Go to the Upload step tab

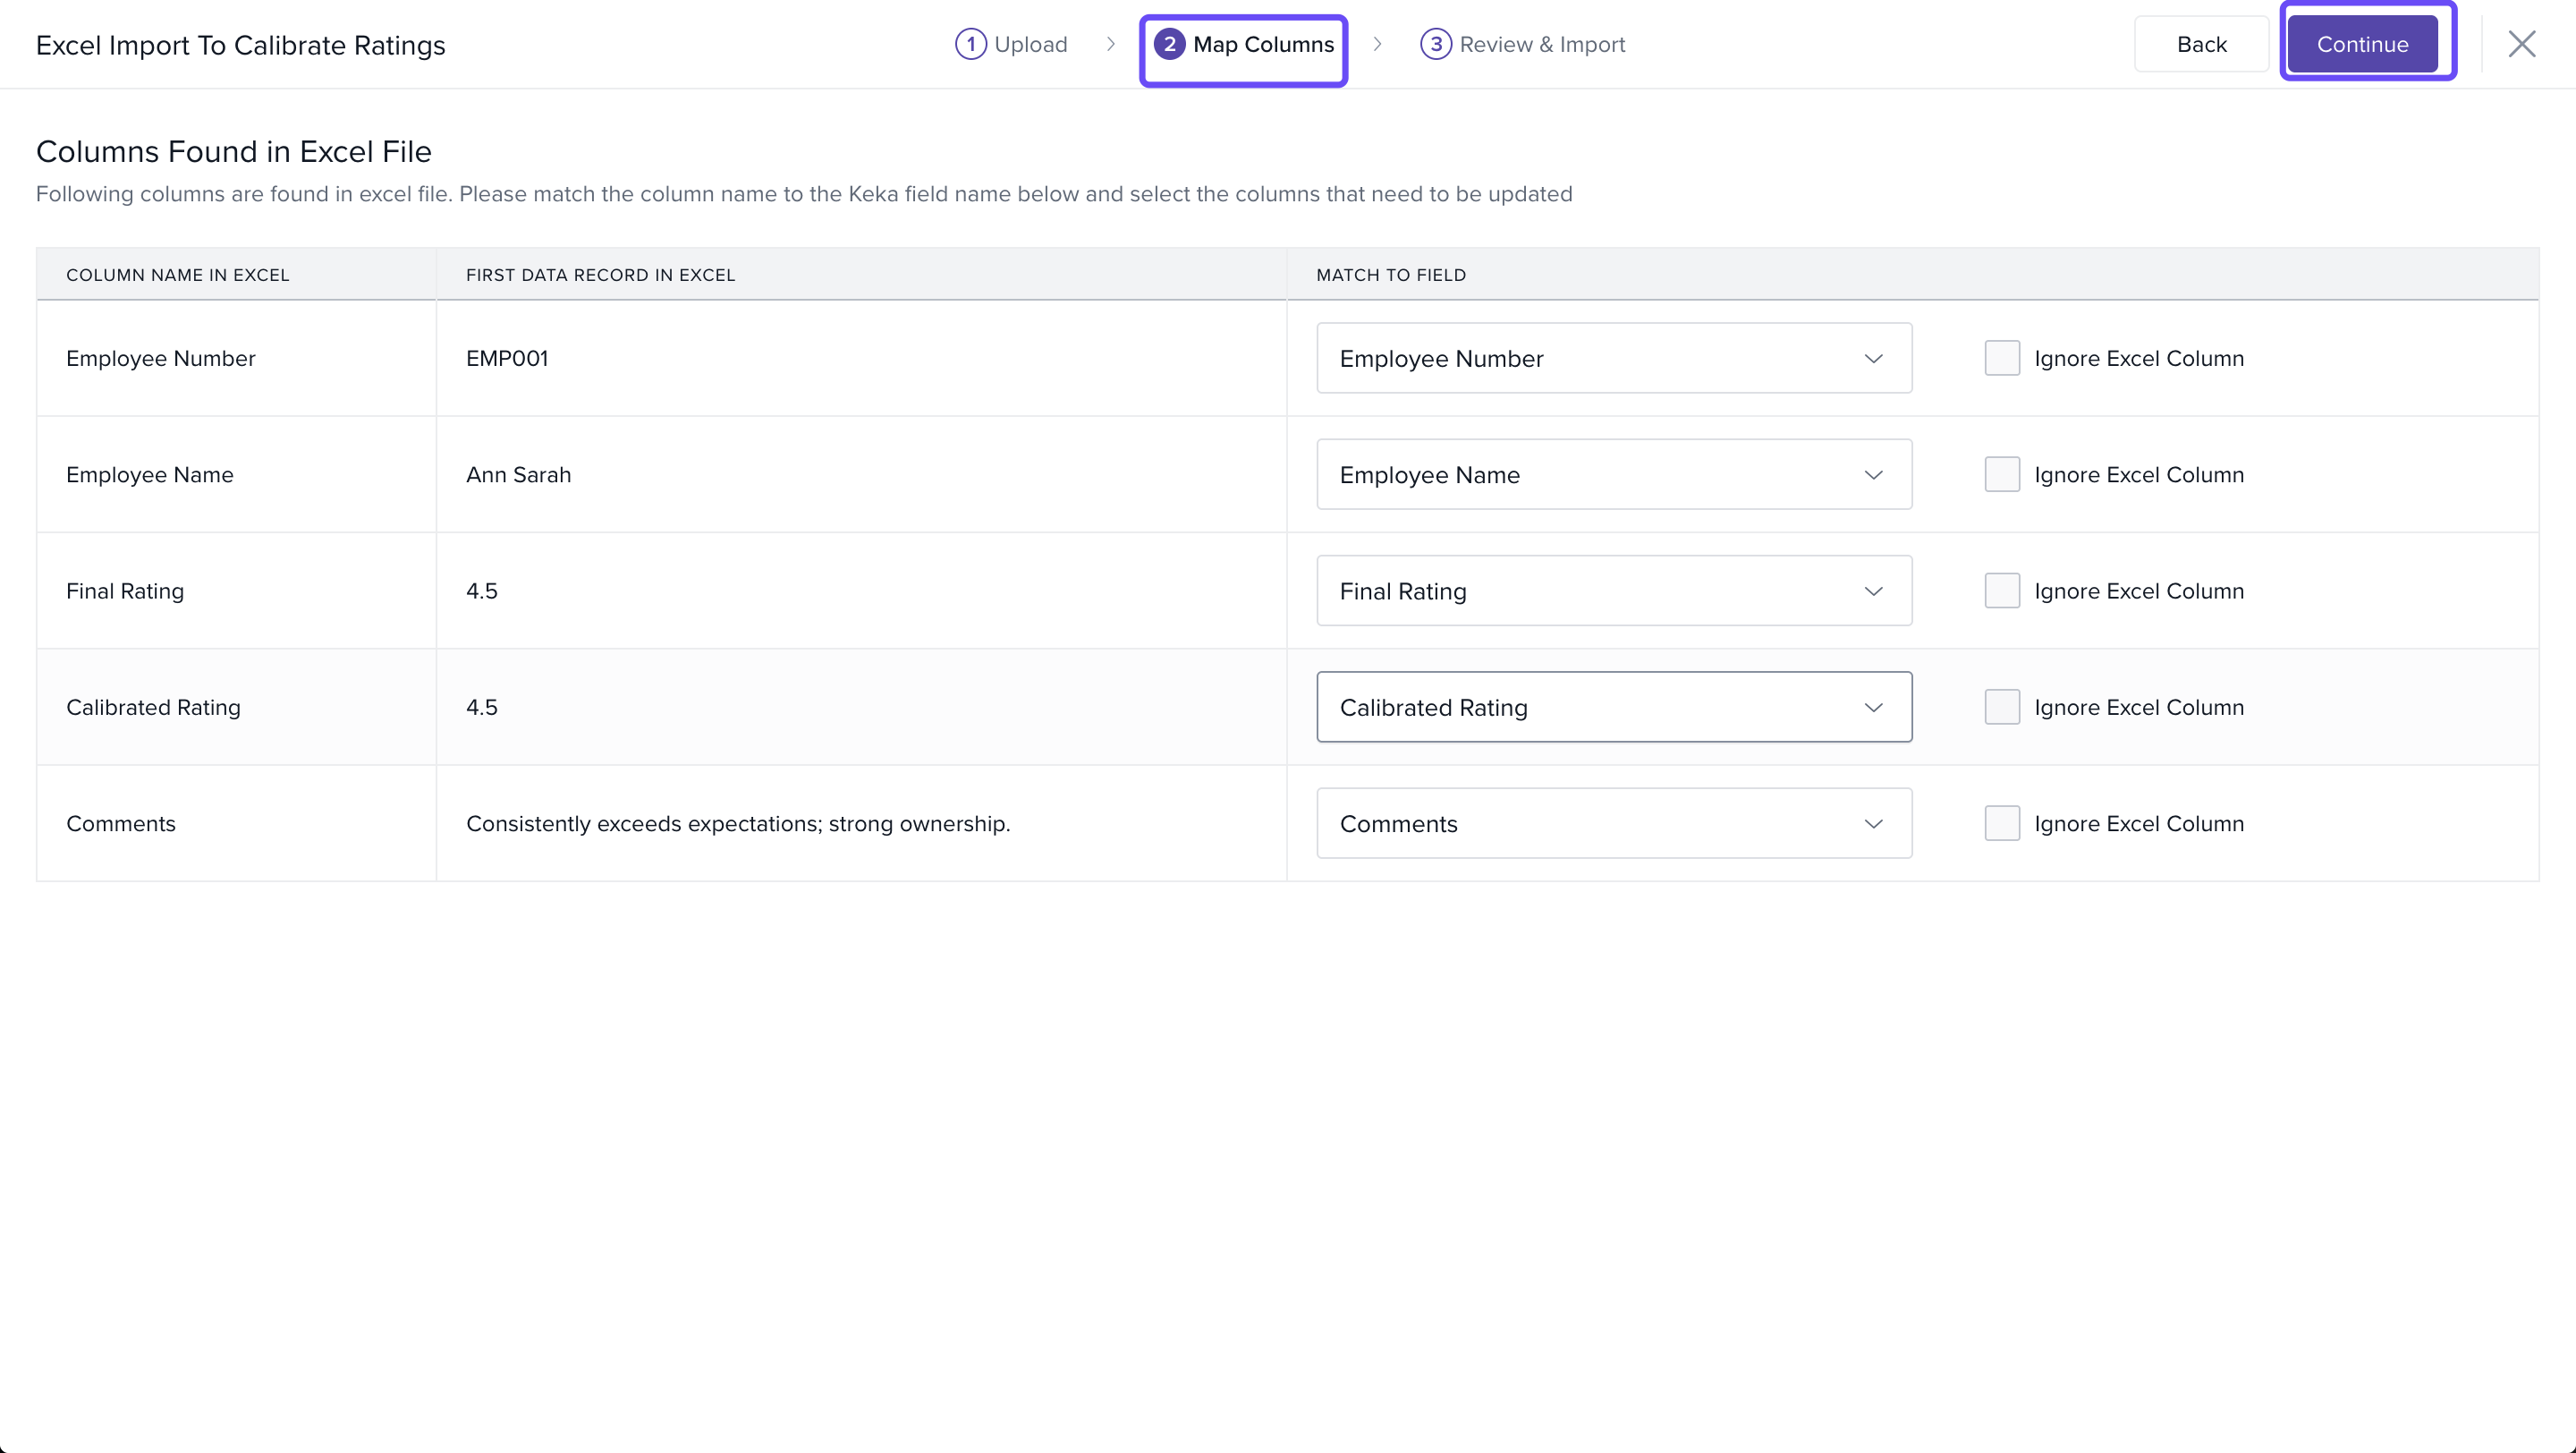(1030, 44)
